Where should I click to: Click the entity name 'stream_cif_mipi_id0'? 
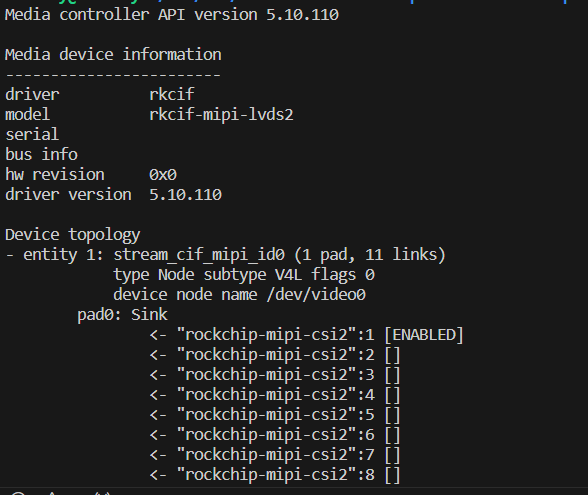click(199, 255)
